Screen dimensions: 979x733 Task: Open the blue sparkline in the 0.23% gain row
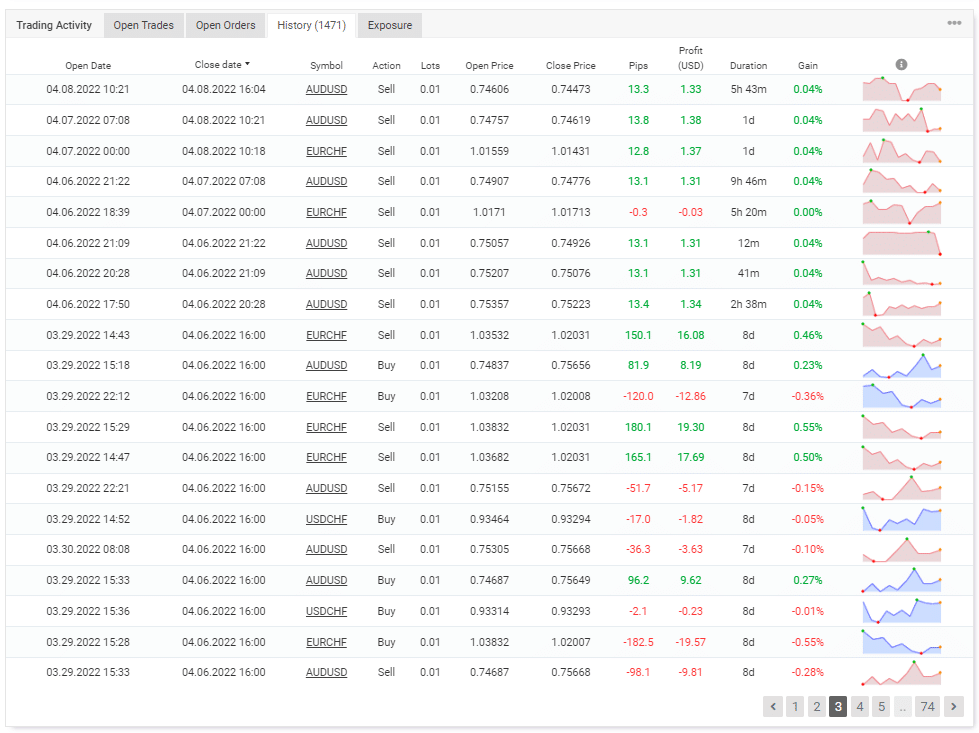coord(902,366)
